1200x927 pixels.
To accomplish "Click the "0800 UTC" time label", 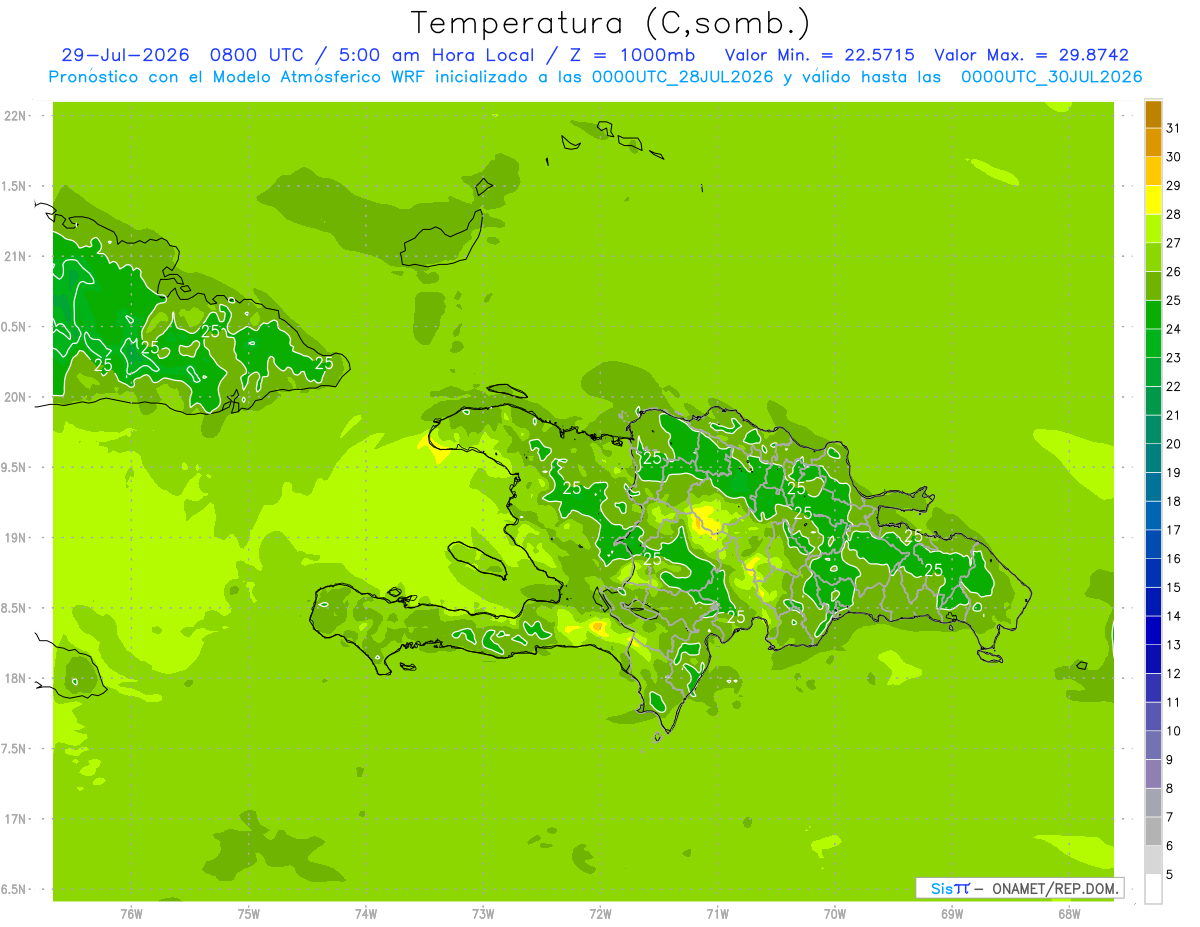I will [257, 56].
